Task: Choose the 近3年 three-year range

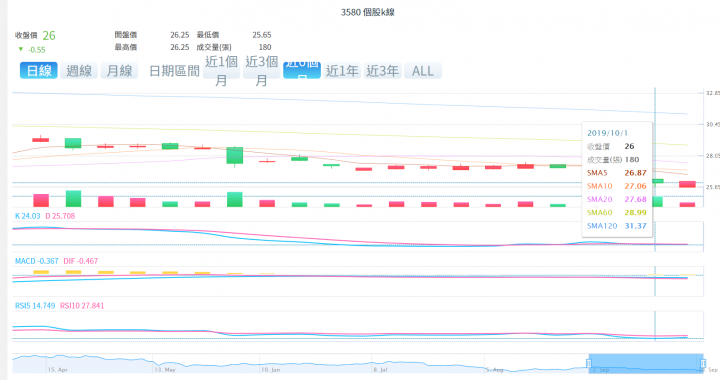Action: (x=382, y=71)
